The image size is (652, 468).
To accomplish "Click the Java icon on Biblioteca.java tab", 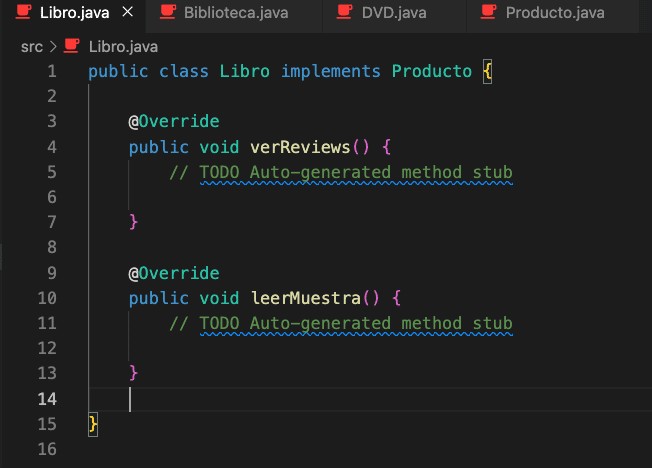I will click(x=168, y=12).
